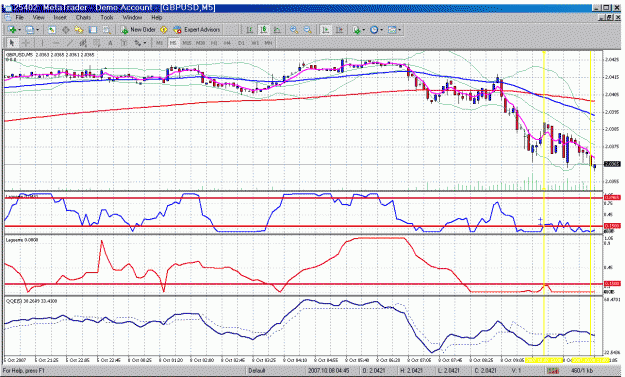Select the Equidistant Channel tool
Screen dimensions: 625x377
point(83,43)
